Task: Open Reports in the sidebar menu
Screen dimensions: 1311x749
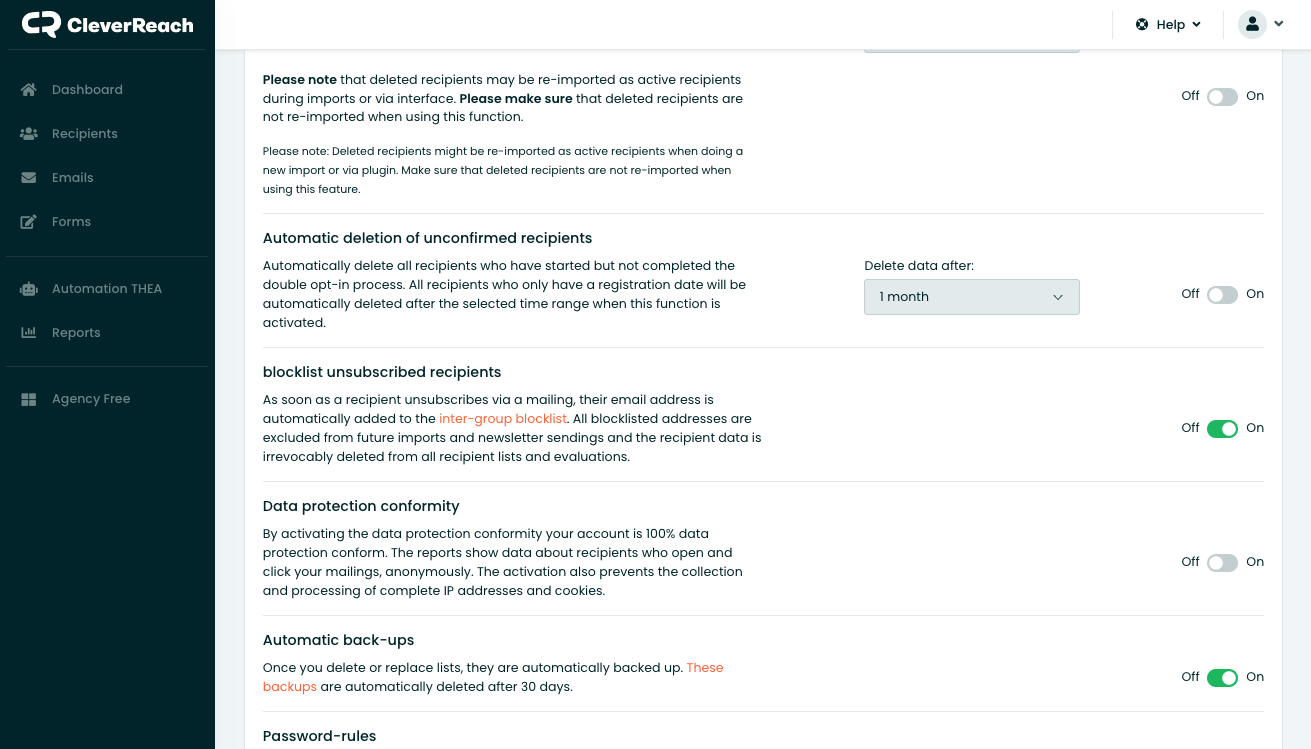Action: tap(76, 332)
